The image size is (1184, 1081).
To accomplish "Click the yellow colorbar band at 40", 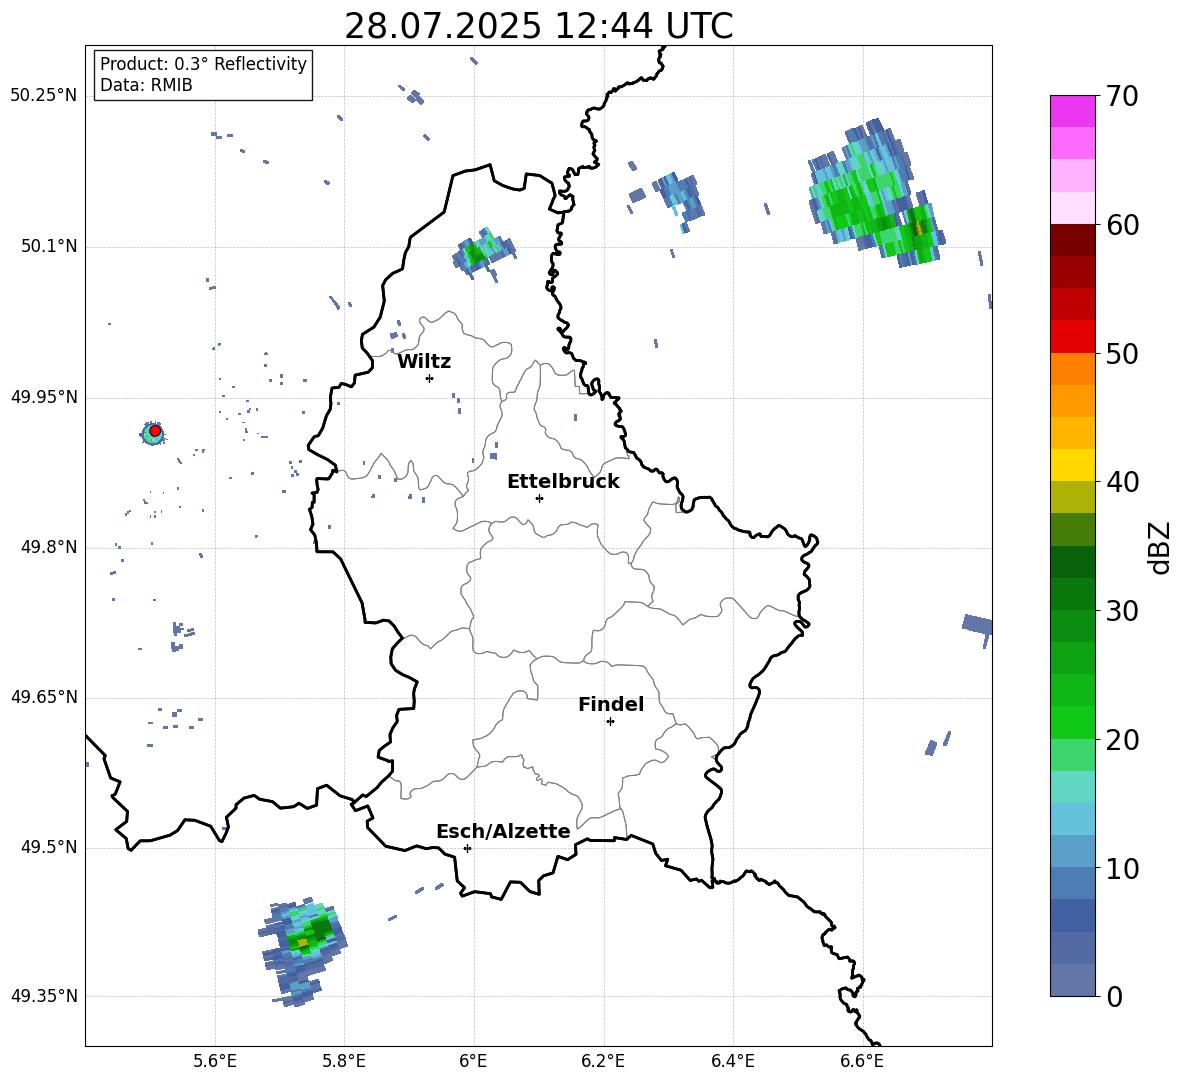I will click(x=1072, y=465).
